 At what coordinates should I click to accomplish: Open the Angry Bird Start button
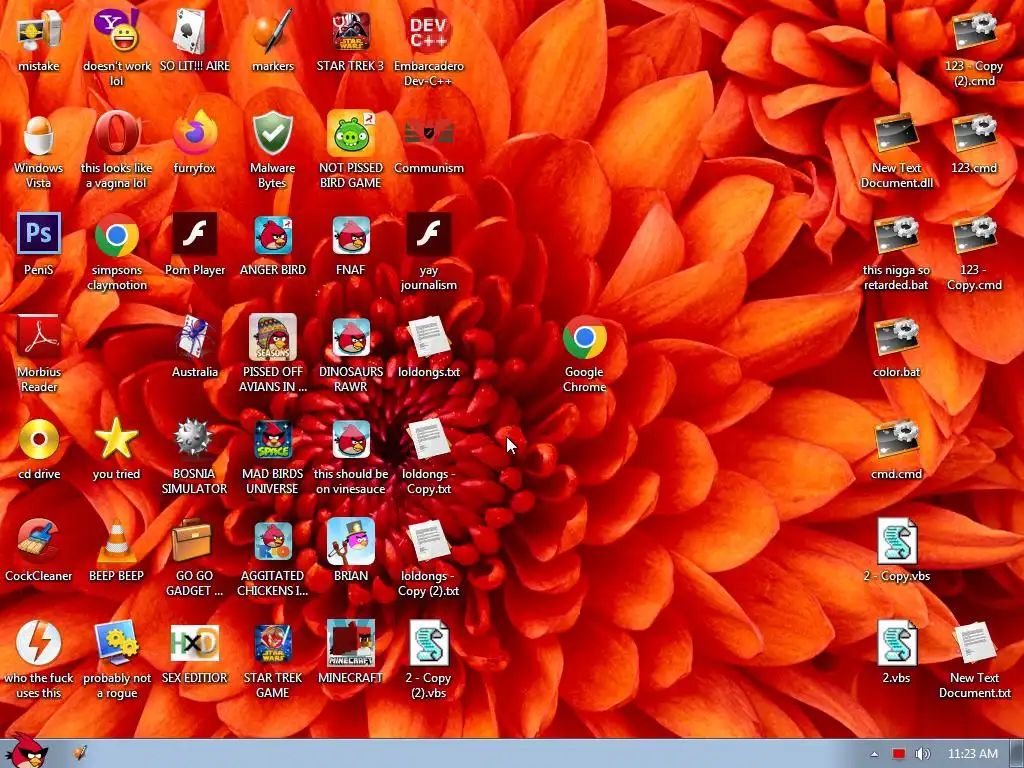click(25, 751)
